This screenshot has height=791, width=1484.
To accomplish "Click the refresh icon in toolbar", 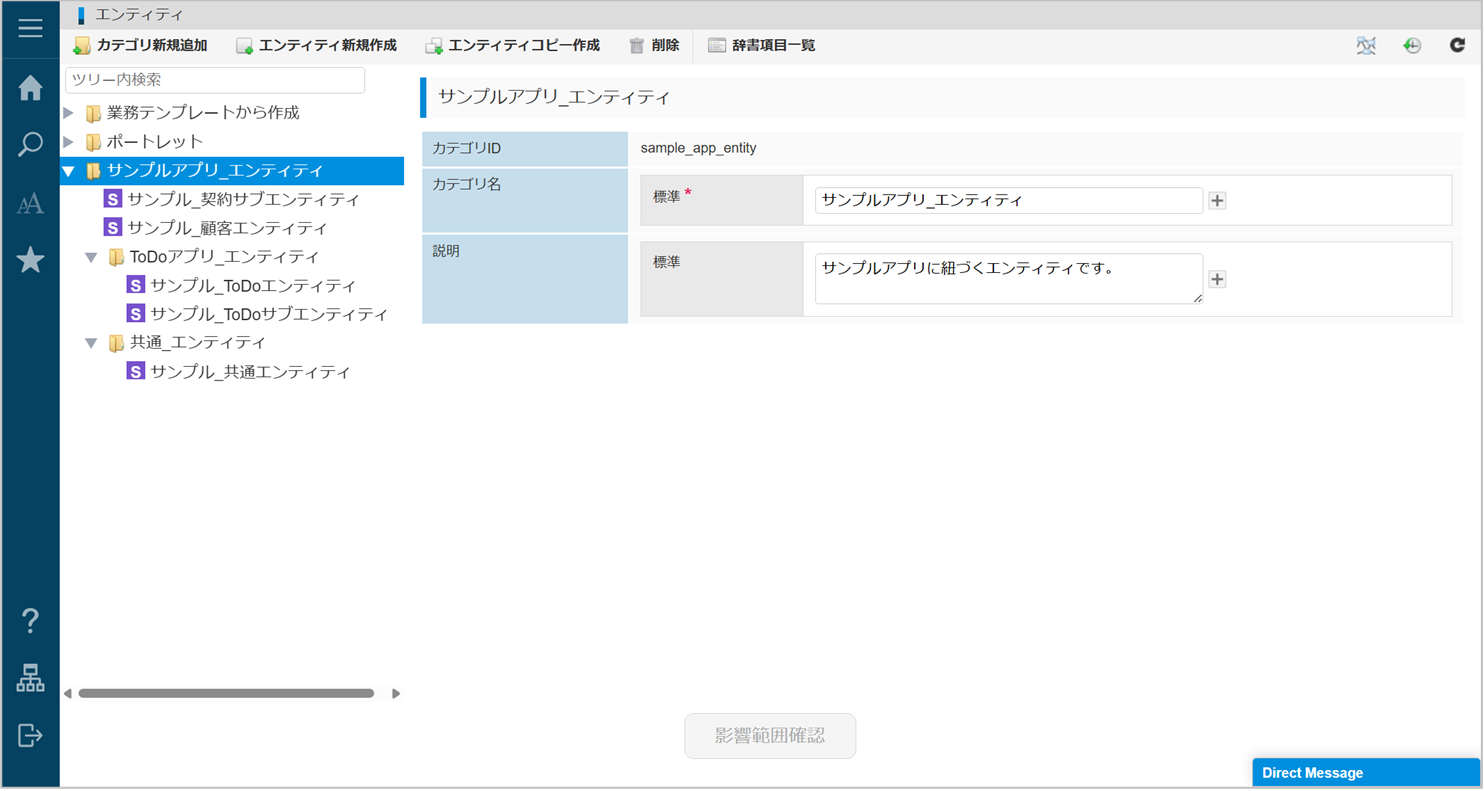I will click(x=1457, y=45).
